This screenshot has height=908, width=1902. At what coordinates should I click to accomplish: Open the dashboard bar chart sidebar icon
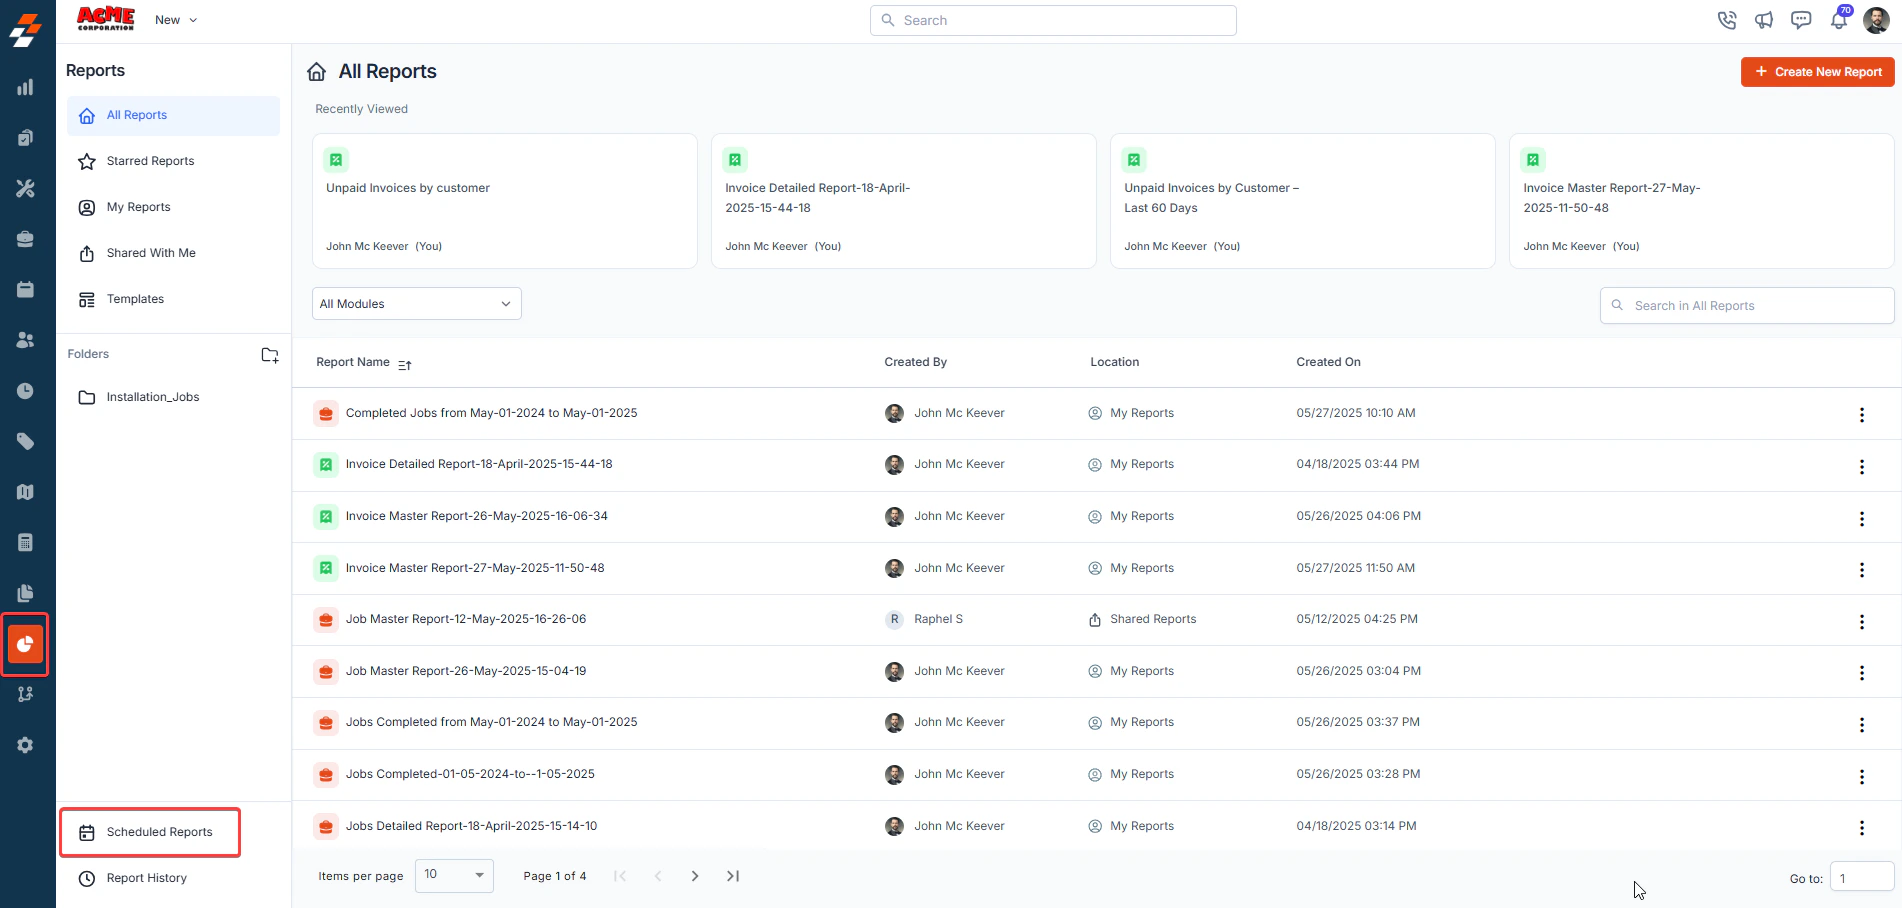click(25, 87)
